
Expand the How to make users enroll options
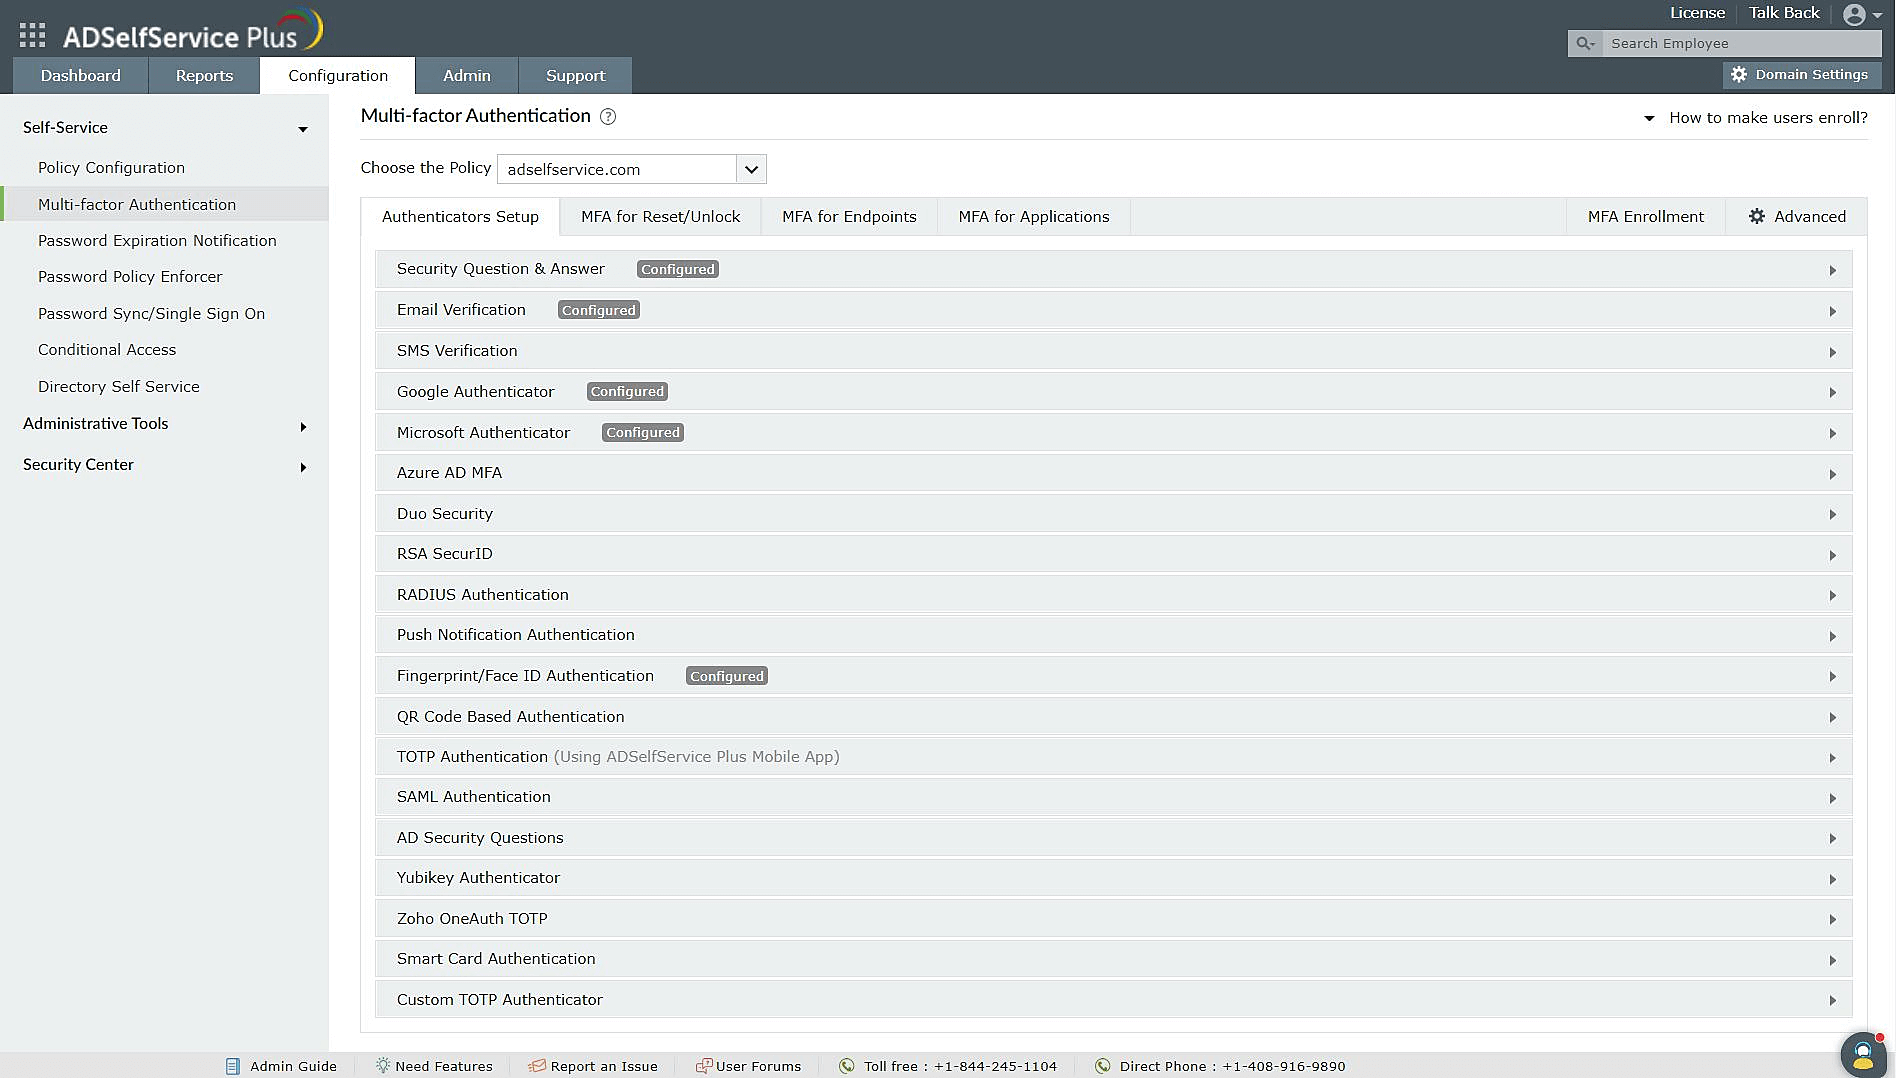(1650, 118)
